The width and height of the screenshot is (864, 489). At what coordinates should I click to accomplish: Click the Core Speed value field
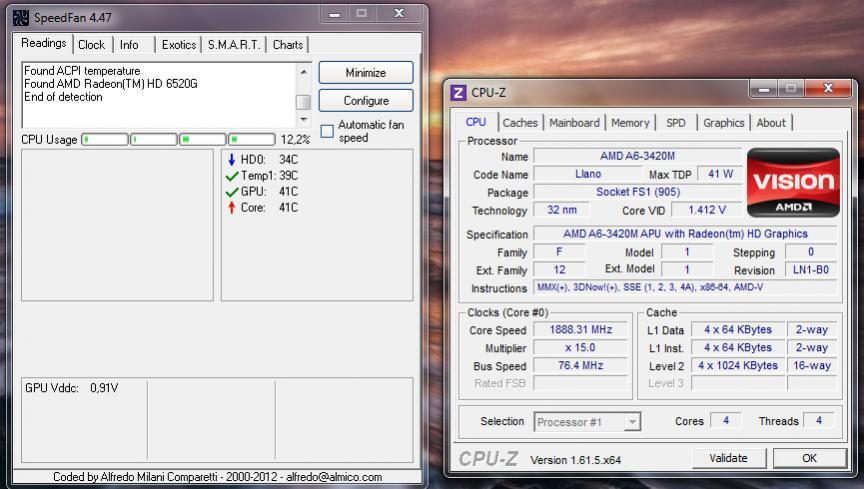(580, 330)
